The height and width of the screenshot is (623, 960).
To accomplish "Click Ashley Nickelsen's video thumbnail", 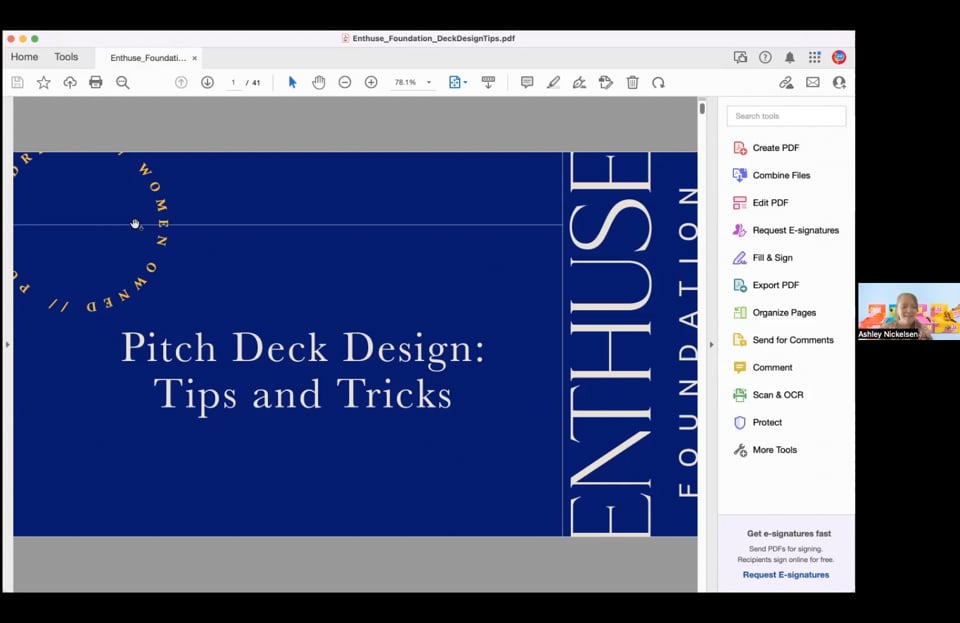I will tap(909, 312).
